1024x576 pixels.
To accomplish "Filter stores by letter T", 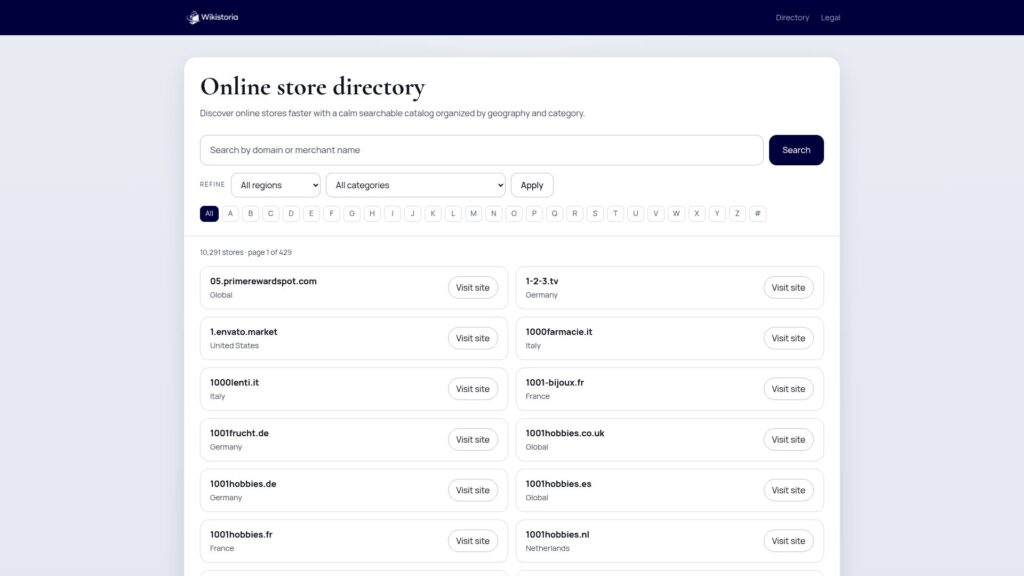I will click(615, 214).
